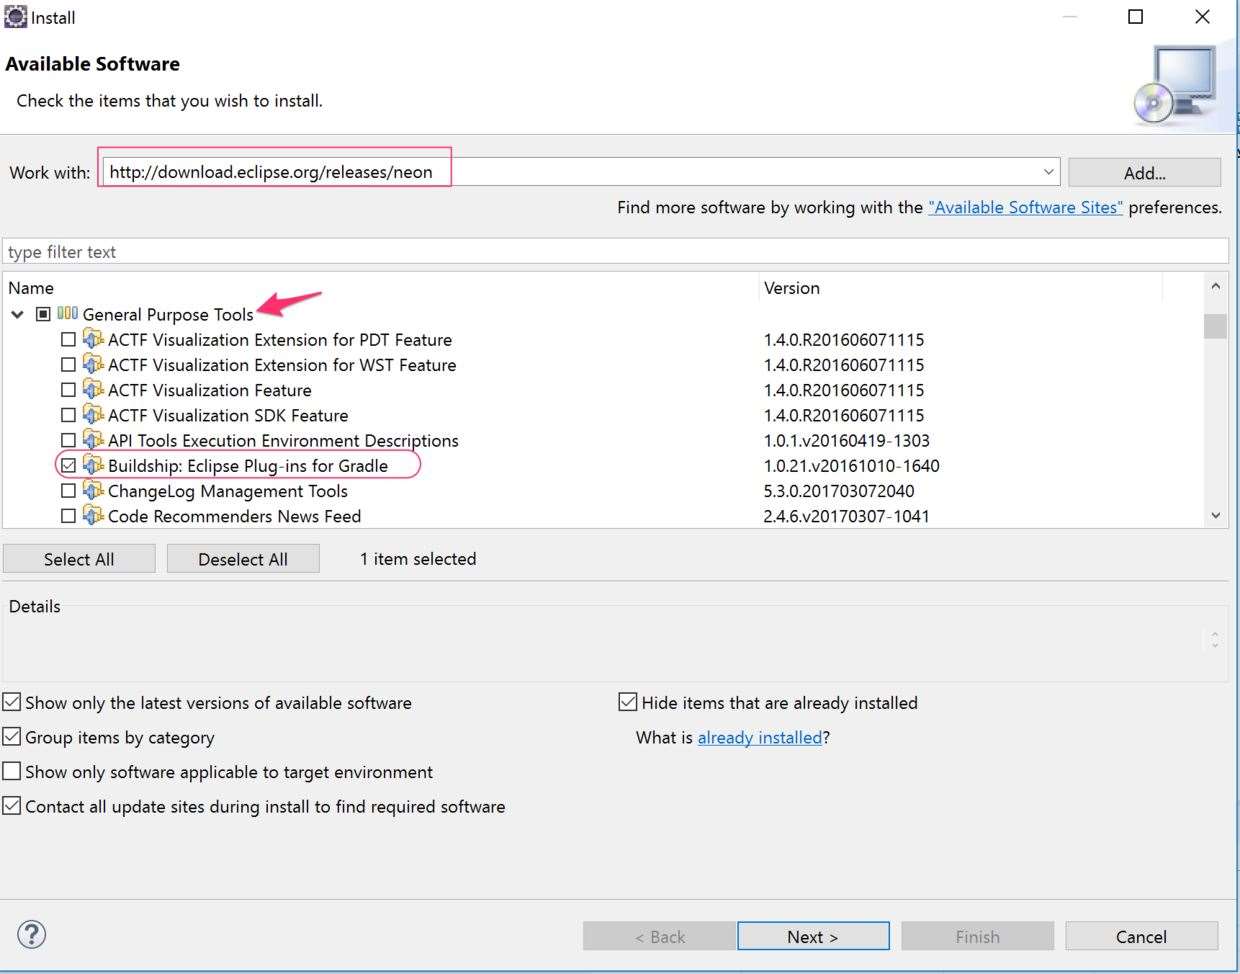This screenshot has width=1240, height=974.
Task: Disable Group items by category
Action: coord(12,737)
